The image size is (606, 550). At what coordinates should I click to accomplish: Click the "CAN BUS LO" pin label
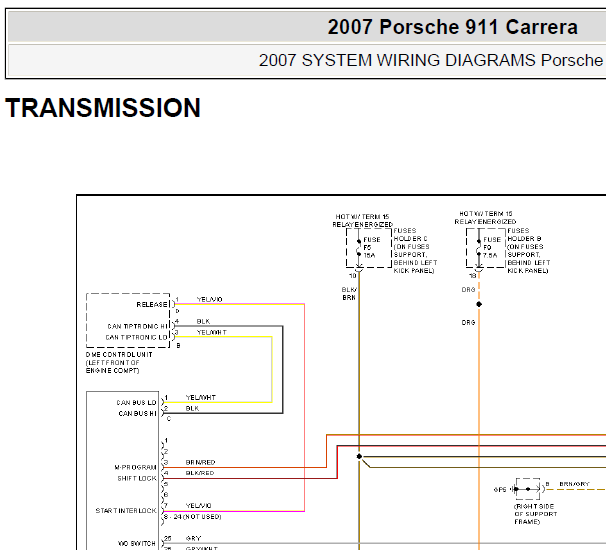coord(136,403)
